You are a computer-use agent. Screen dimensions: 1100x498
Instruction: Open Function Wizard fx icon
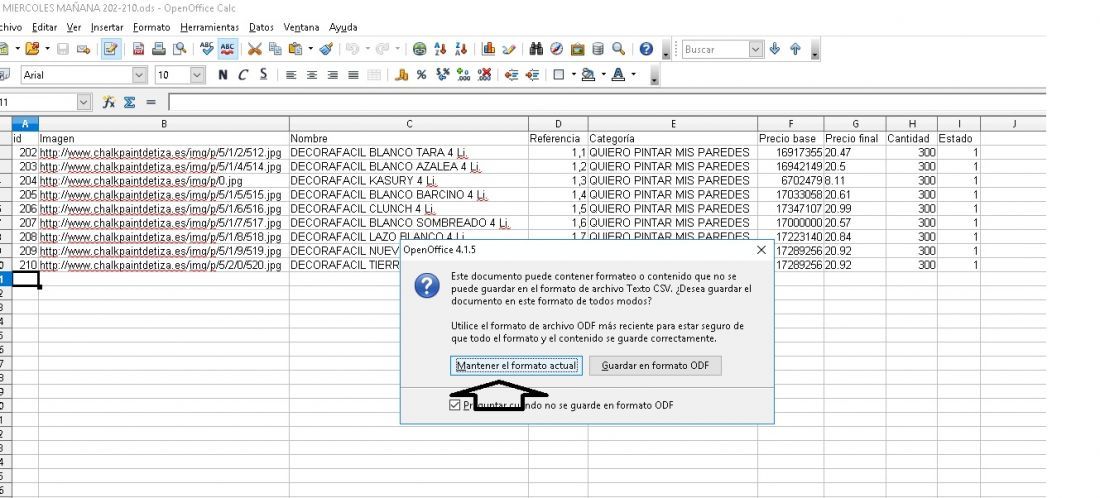click(x=109, y=102)
